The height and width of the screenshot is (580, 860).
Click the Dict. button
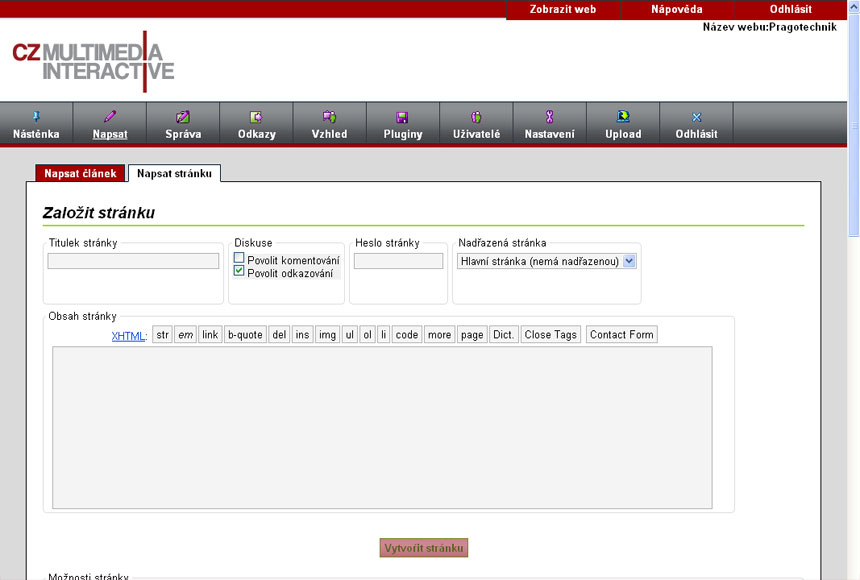[503, 335]
